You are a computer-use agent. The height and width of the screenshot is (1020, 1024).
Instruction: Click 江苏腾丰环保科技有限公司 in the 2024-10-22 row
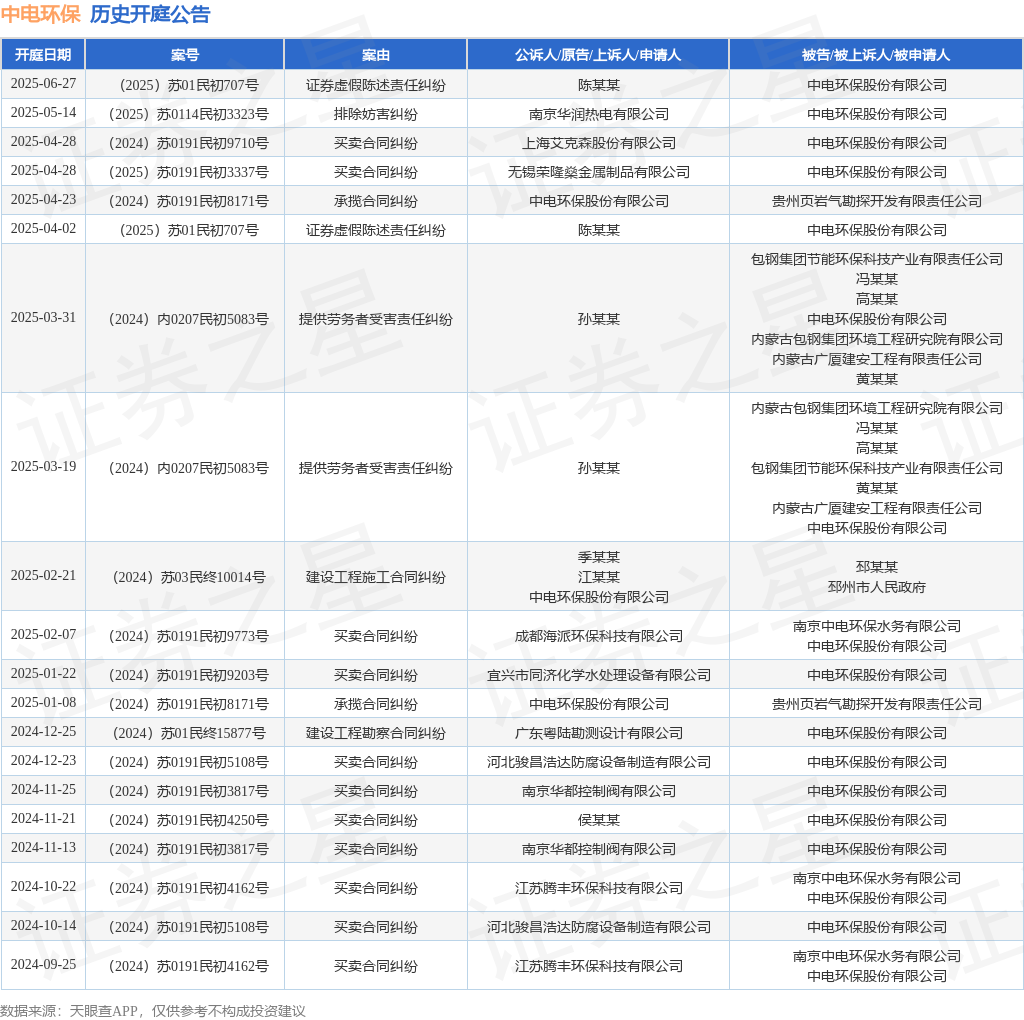(599, 888)
